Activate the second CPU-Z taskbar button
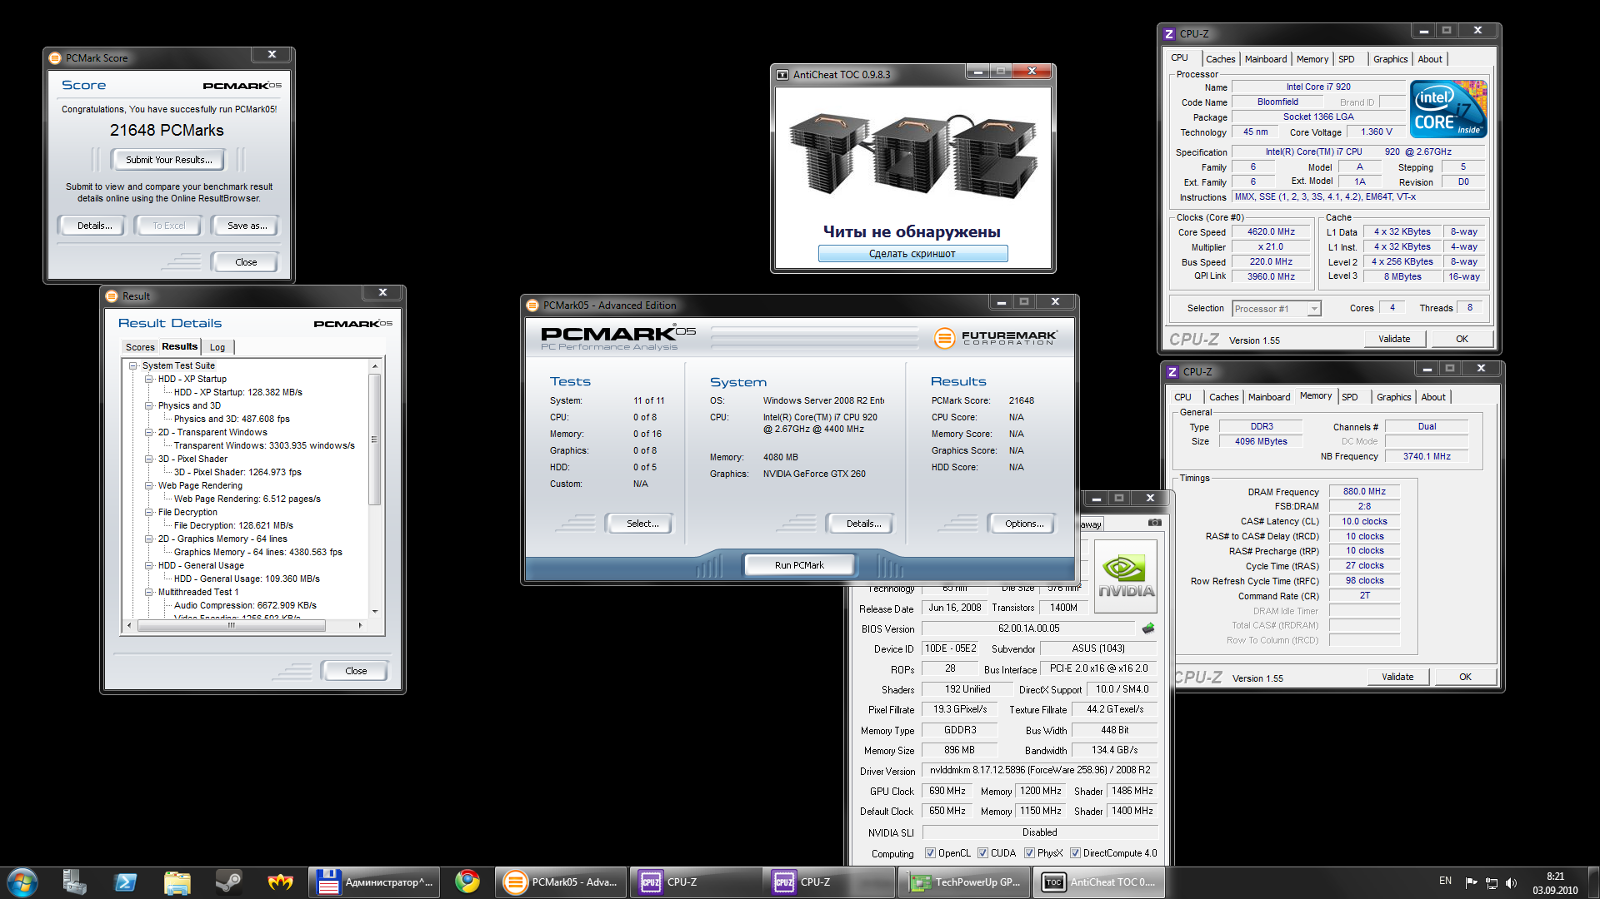 (830, 882)
